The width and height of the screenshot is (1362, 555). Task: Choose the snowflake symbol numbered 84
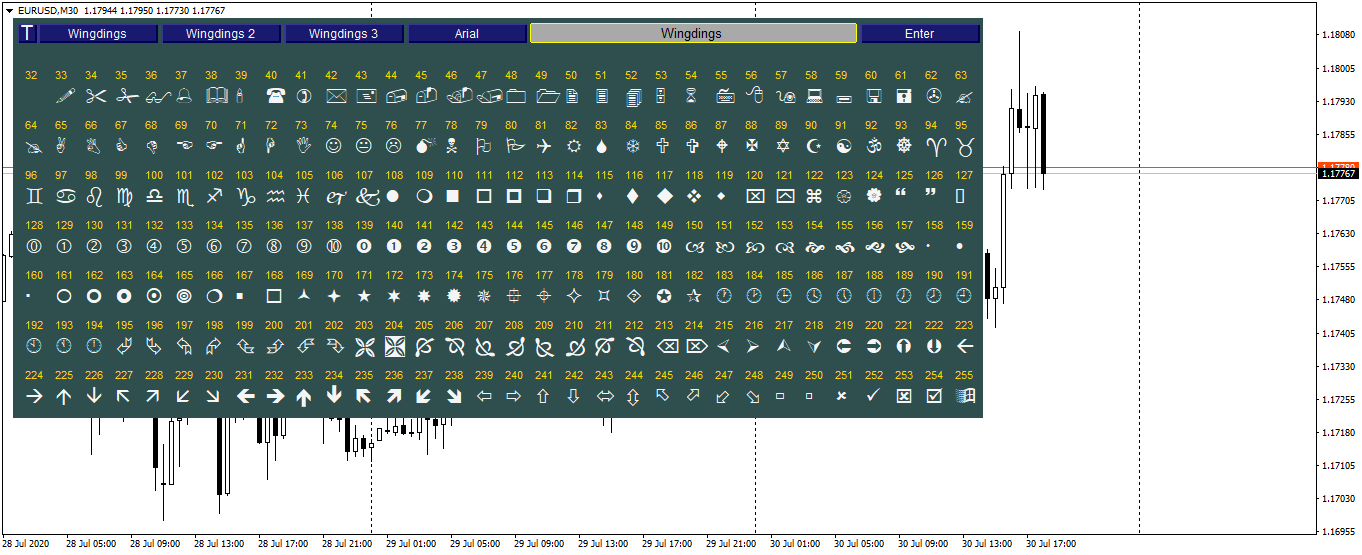pyautogui.click(x=632, y=146)
